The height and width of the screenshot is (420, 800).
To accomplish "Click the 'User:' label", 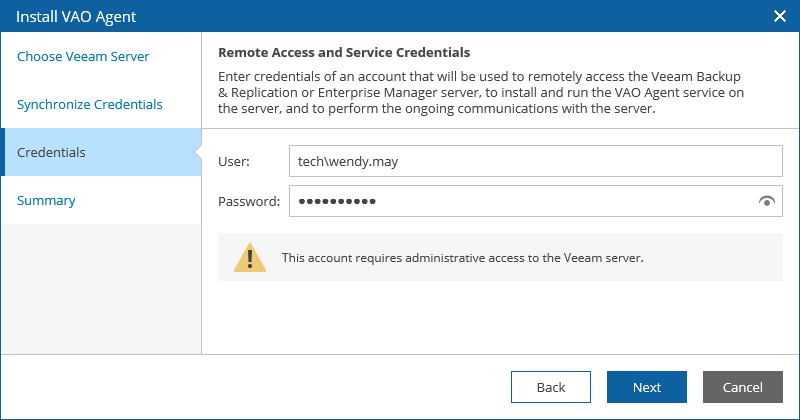I will click(234, 161).
